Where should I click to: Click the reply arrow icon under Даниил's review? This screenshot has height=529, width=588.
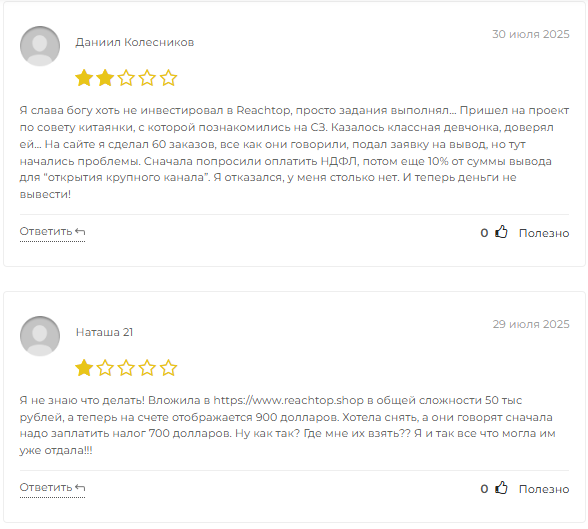click(x=80, y=232)
